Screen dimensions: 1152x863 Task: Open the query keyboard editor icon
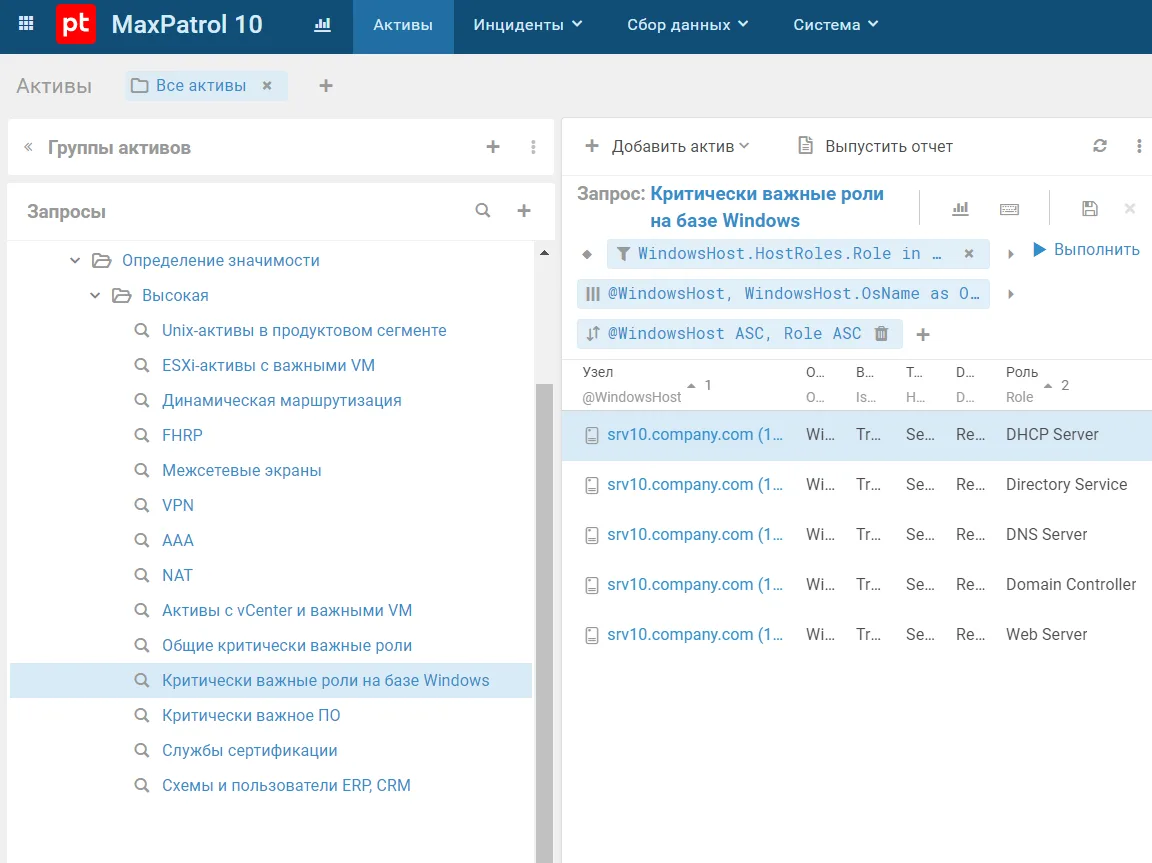point(1009,209)
